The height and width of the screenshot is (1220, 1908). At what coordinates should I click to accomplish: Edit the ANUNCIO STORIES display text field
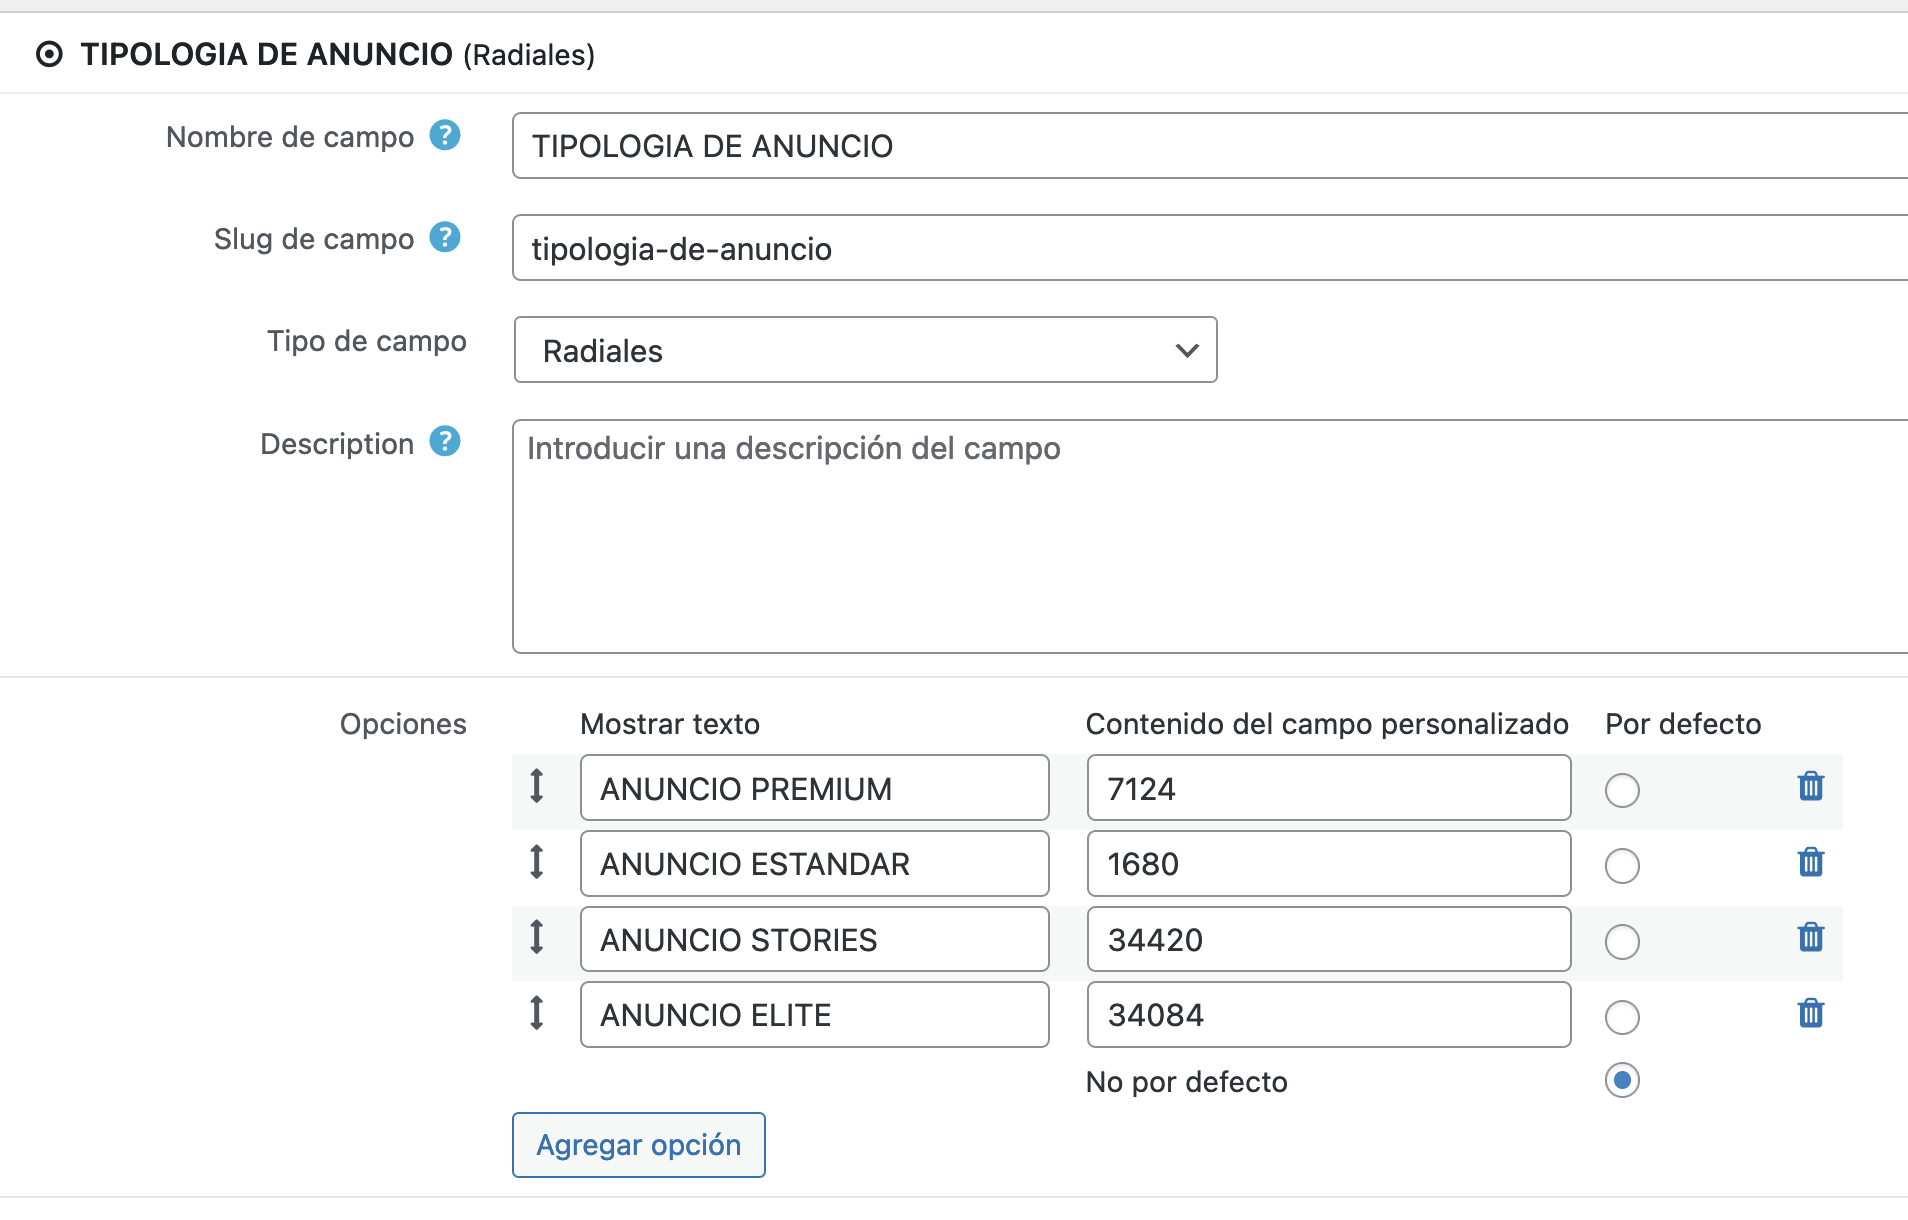814,939
